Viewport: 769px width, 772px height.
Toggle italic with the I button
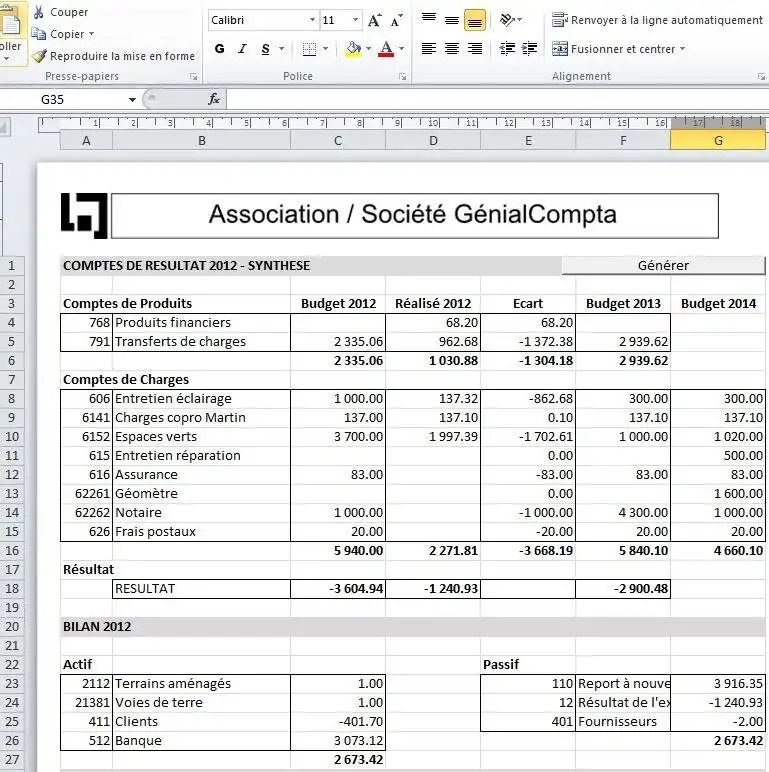point(242,49)
